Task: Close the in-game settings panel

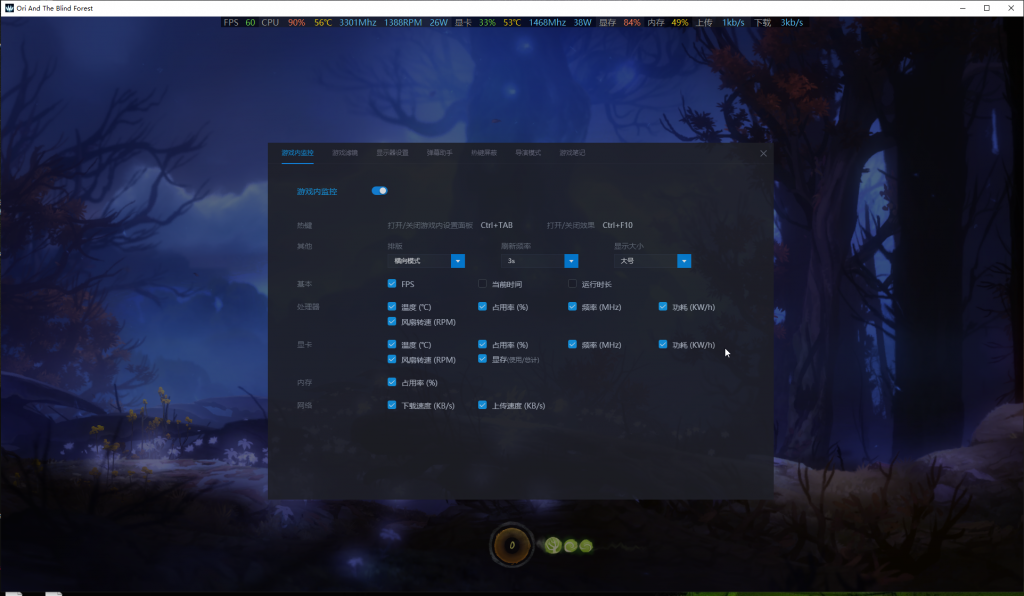Action: coord(763,153)
